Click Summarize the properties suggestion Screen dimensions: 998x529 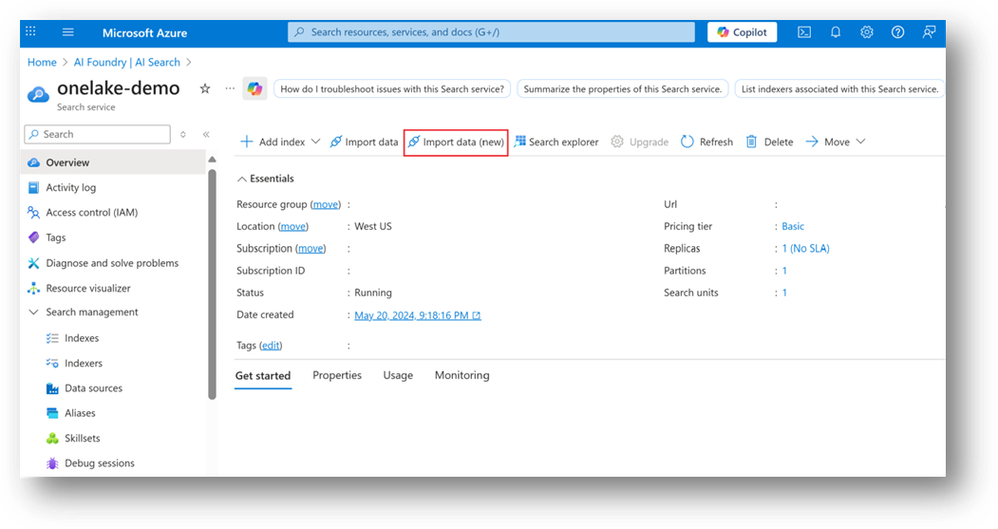point(622,89)
